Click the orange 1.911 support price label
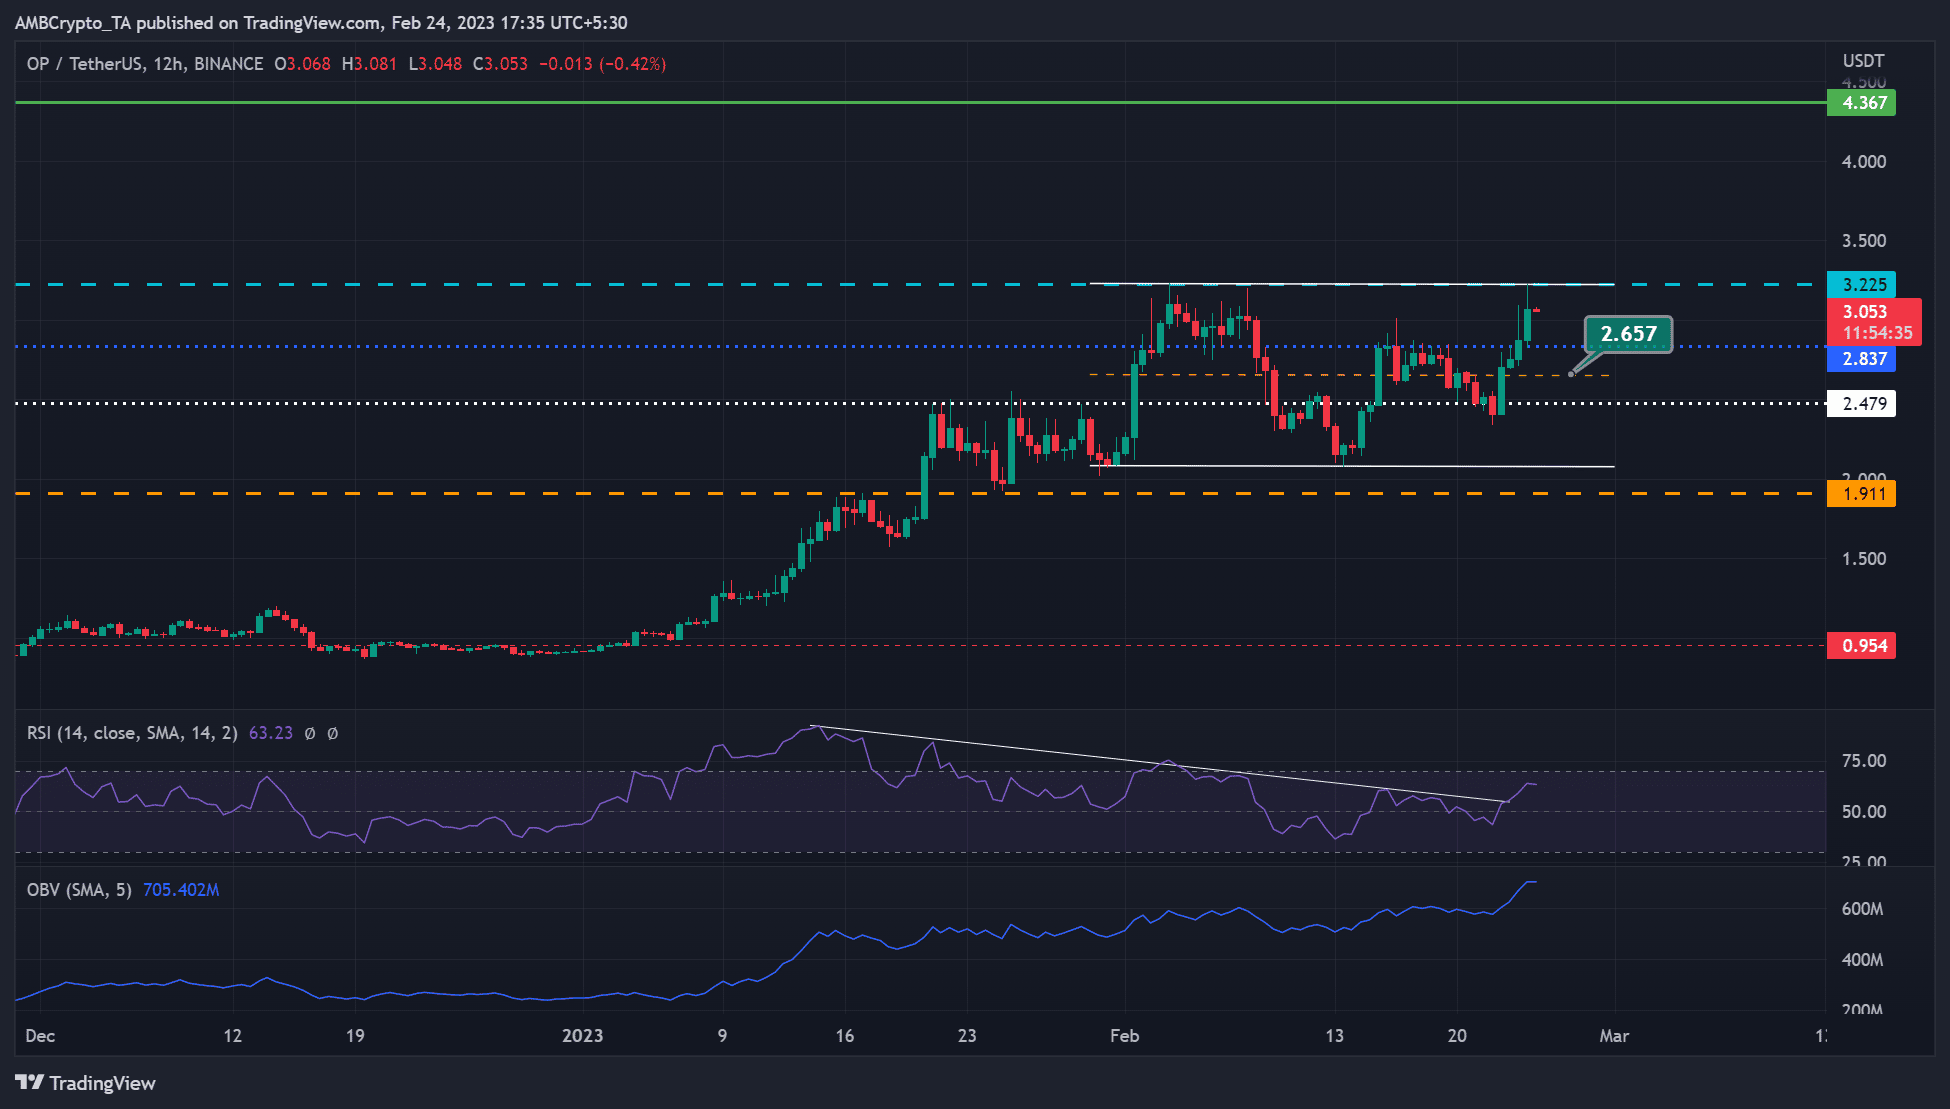This screenshot has height=1109, width=1950. 1862,493
